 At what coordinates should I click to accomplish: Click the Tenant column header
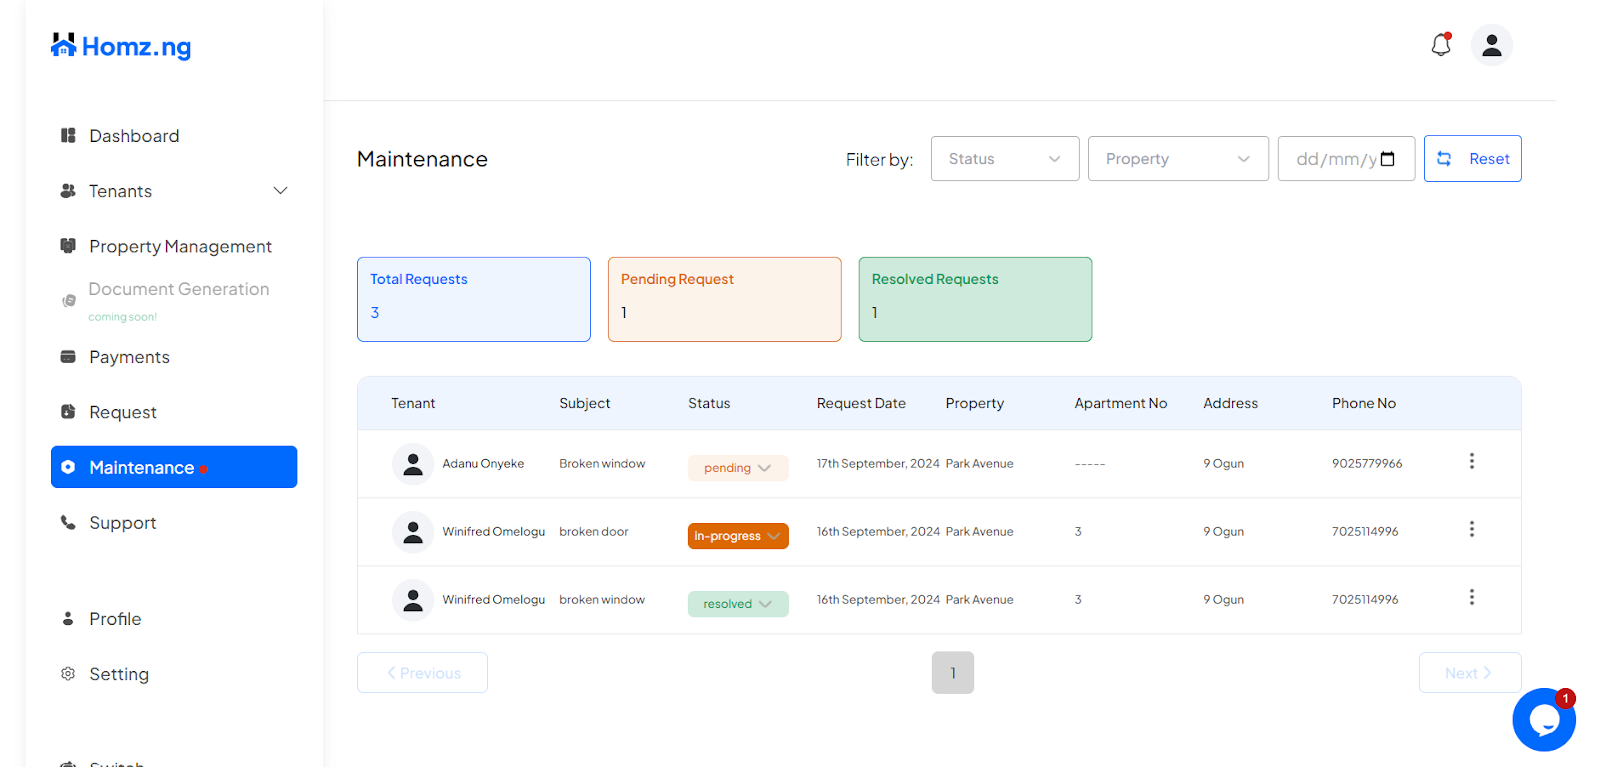pos(413,403)
